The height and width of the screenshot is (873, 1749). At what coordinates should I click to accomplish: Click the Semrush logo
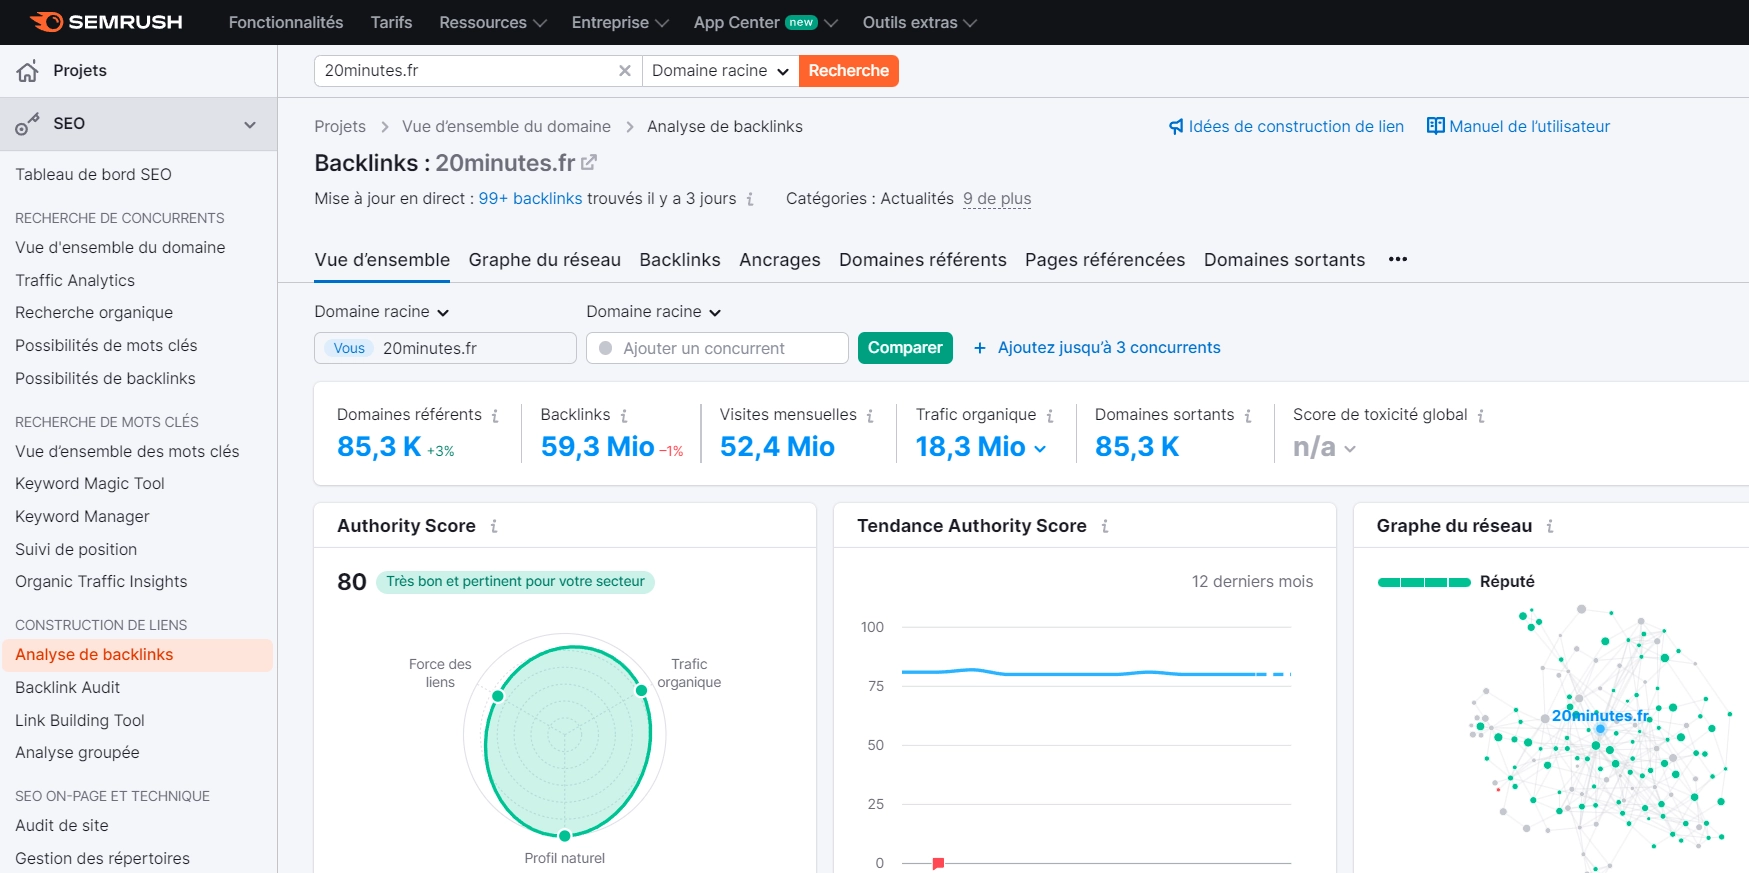(106, 22)
